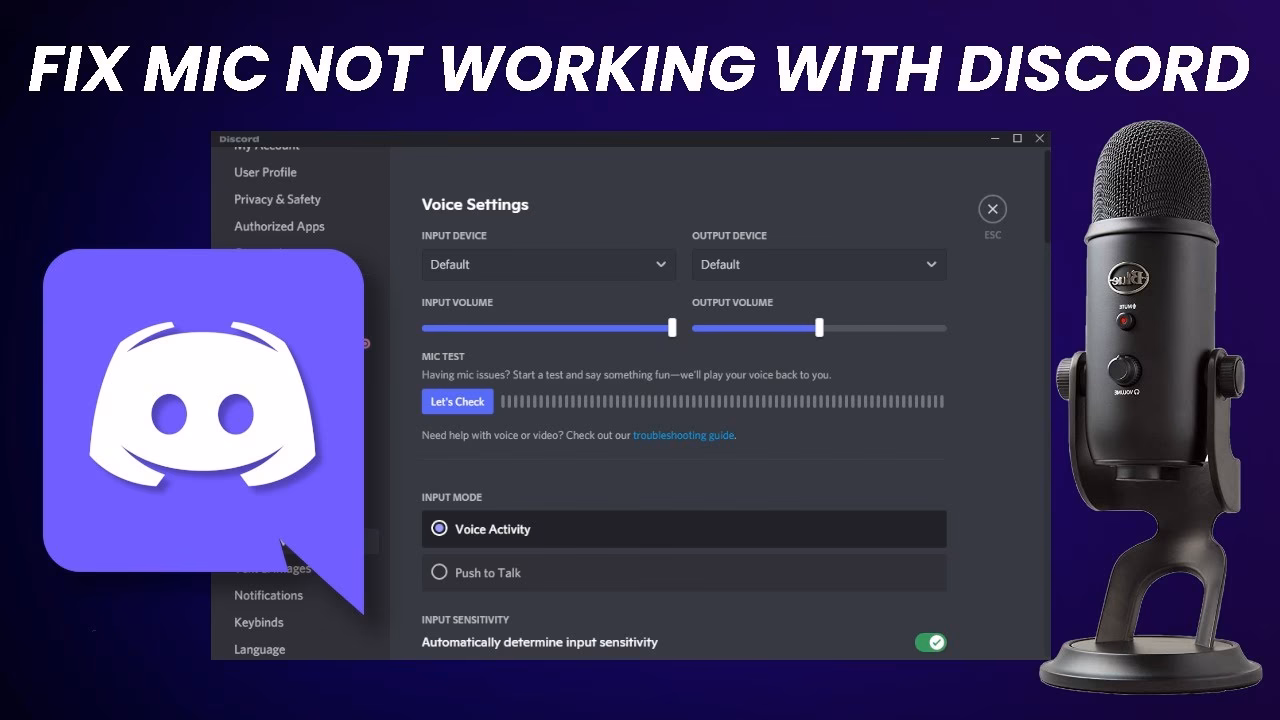Open Privacy & Safety settings
Screen dimensions: 1280x720
pyautogui.click(x=277, y=199)
